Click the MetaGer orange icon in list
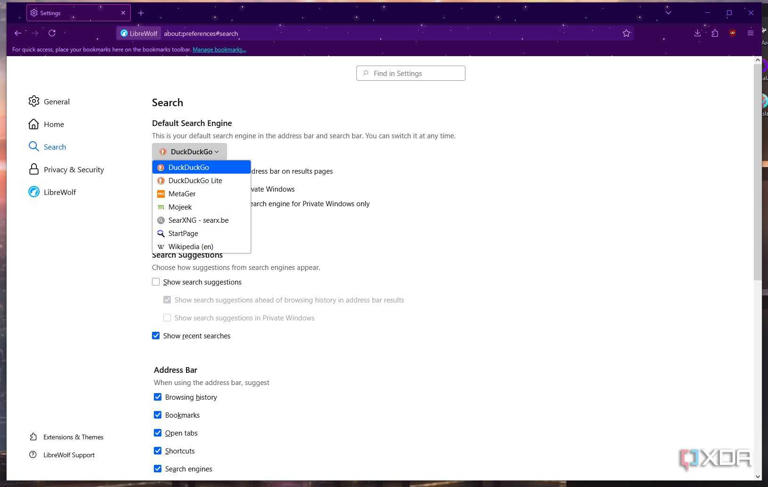The height and width of the screenshot is (487, 768). pos(161,194)
